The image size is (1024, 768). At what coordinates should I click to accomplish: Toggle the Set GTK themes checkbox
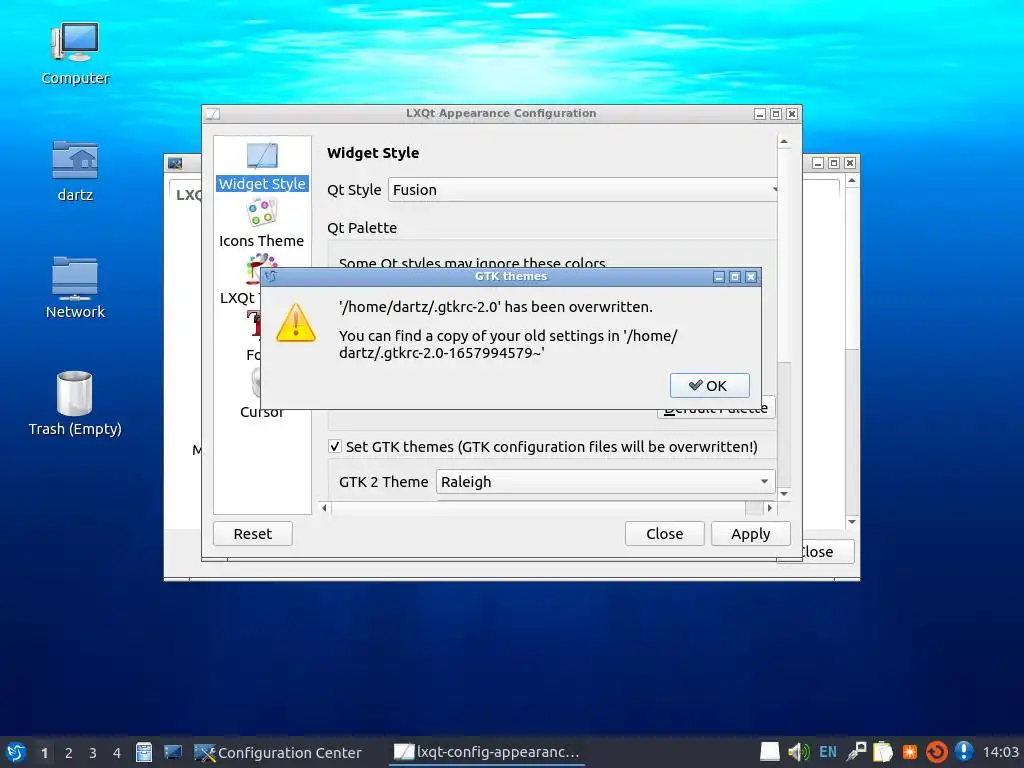point(334,447)
